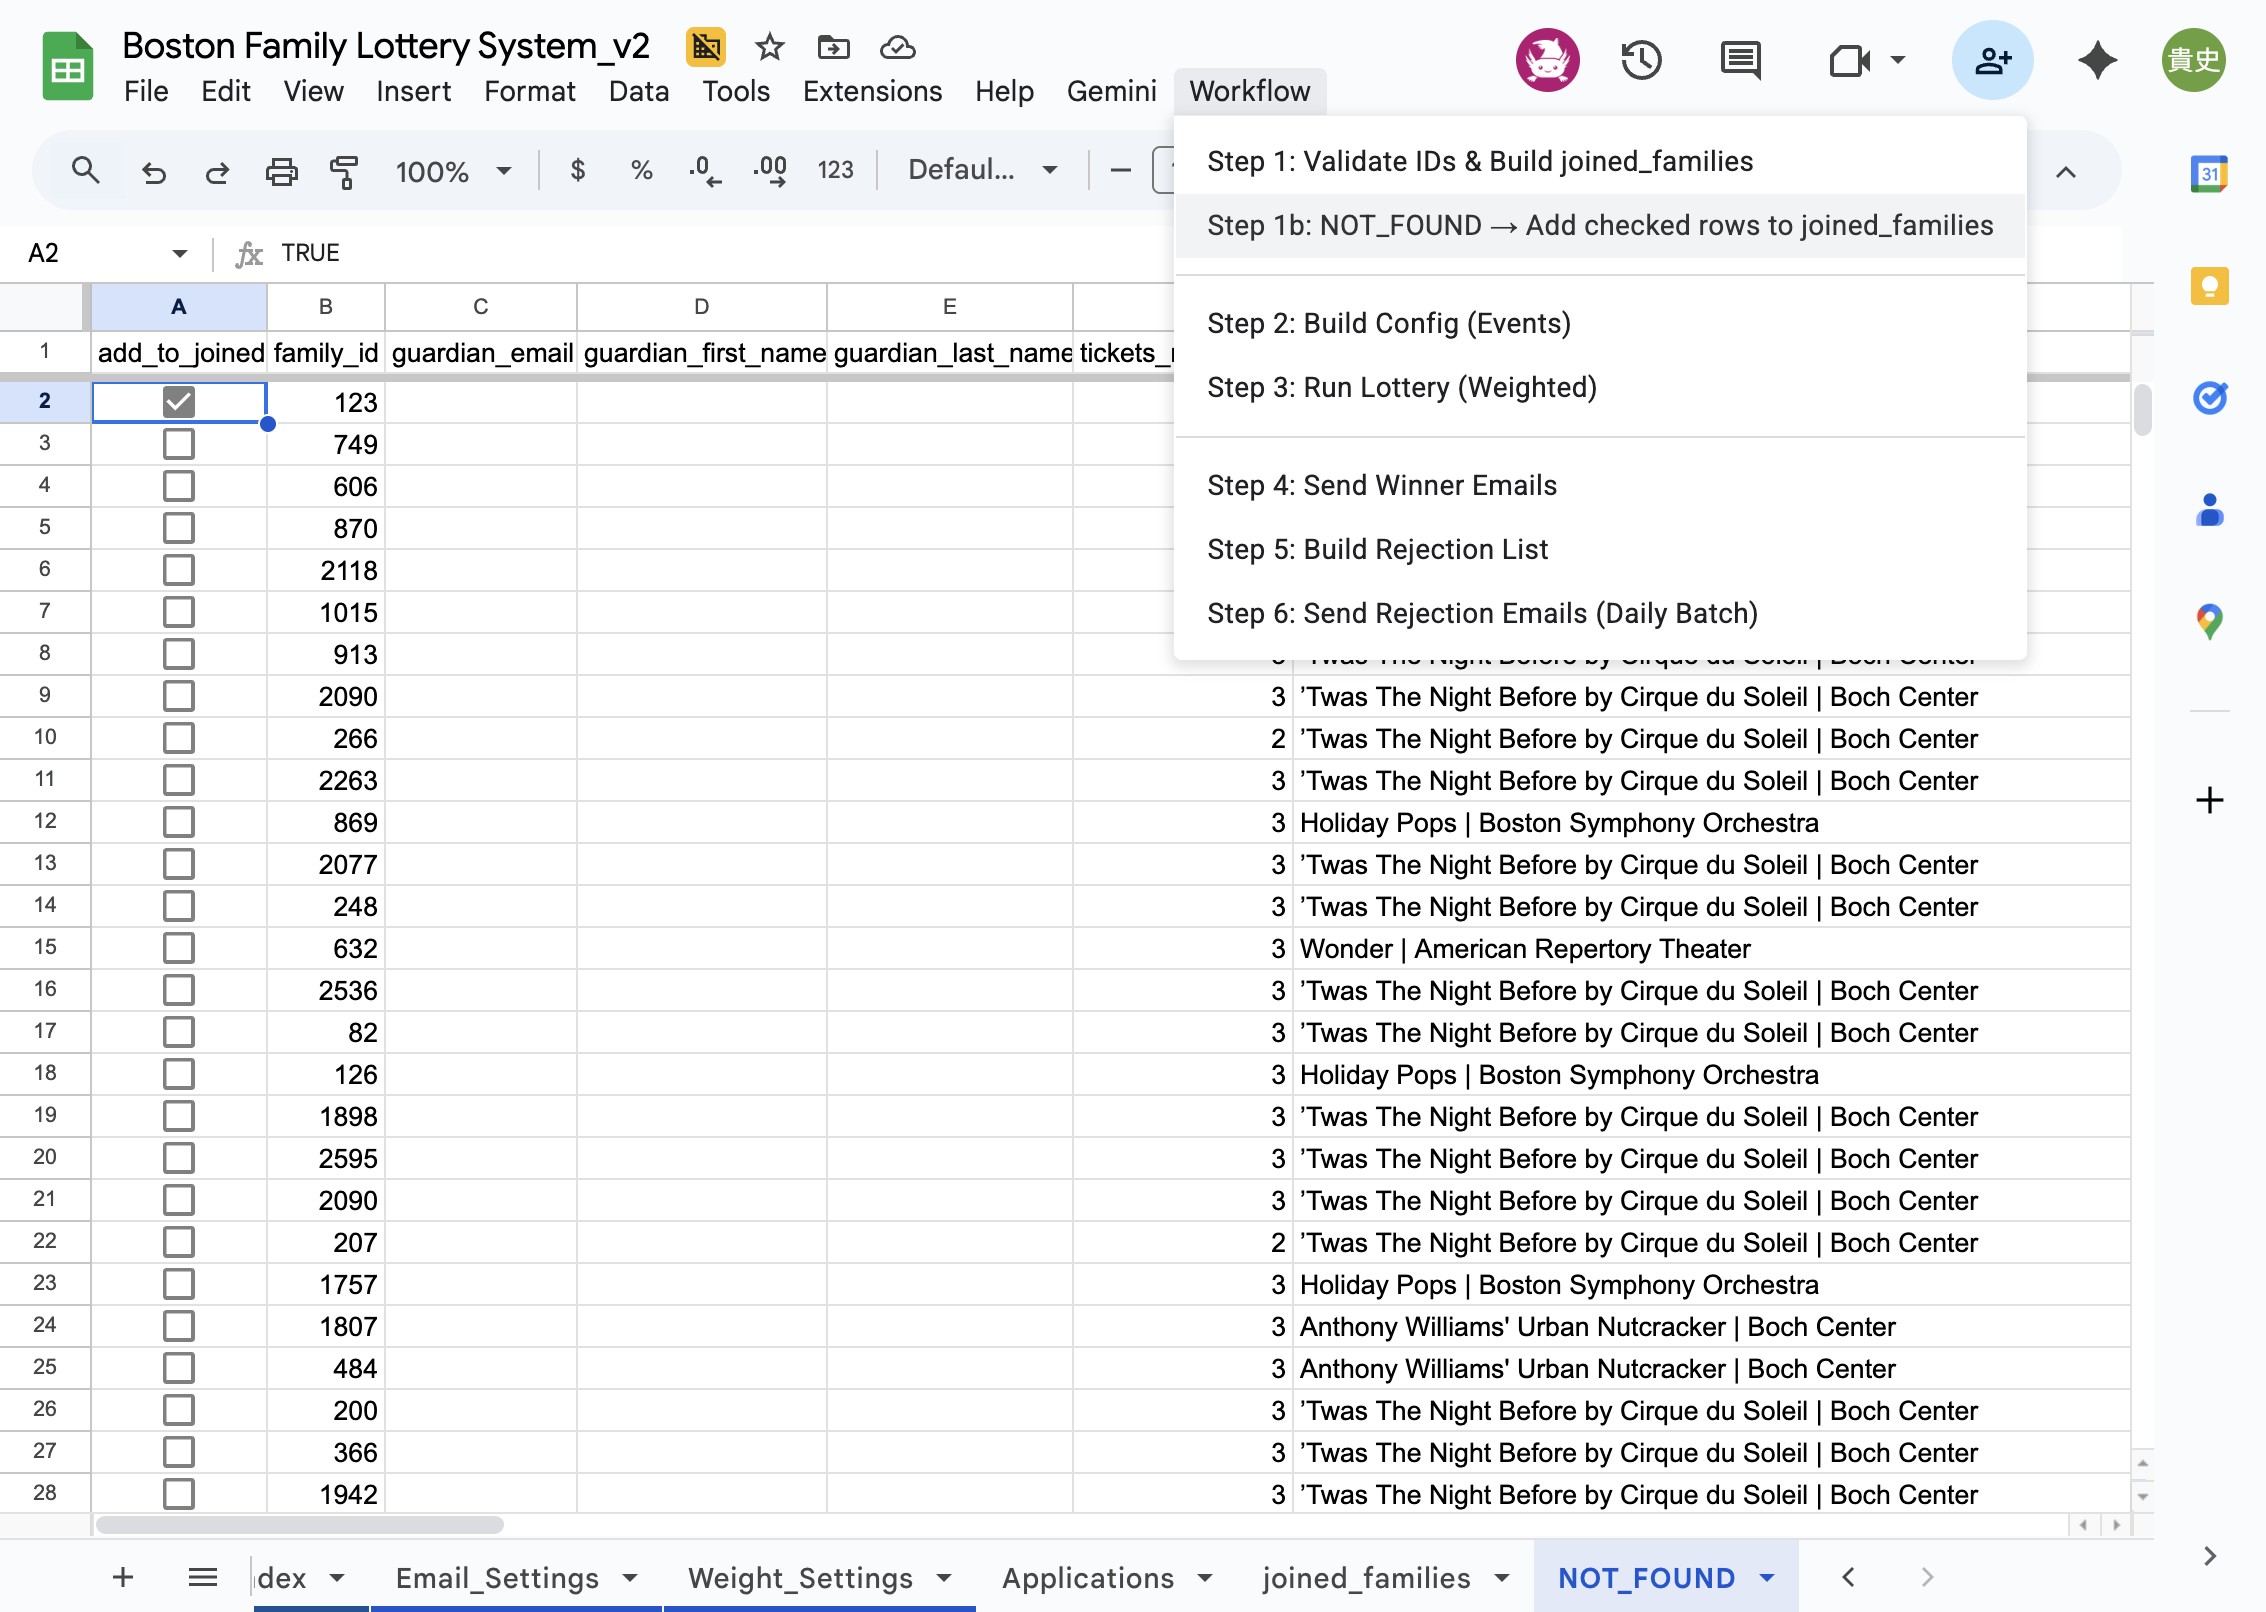Click the horizontal scrollbar thumb
Viewport: 2266px width, 1612px height.
pyautogui.click(x=300, y=1525)
